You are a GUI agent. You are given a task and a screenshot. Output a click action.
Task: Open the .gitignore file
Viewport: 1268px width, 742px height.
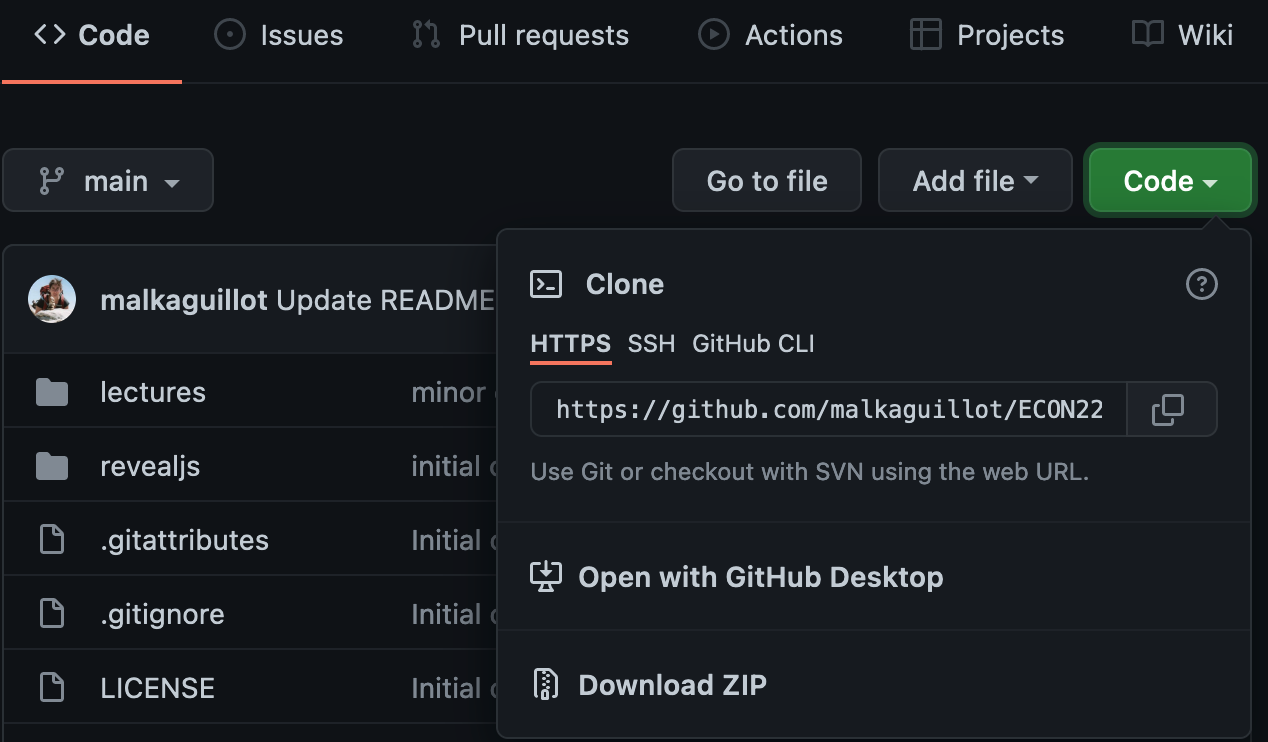pos(162,614)
